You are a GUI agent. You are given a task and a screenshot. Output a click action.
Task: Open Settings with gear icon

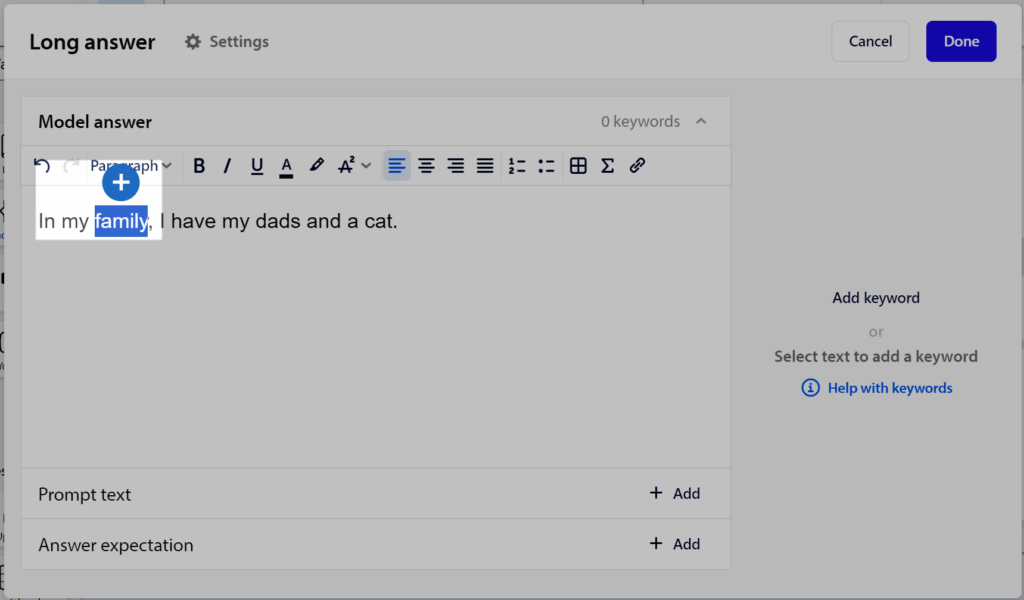click(x=227, y=42)
